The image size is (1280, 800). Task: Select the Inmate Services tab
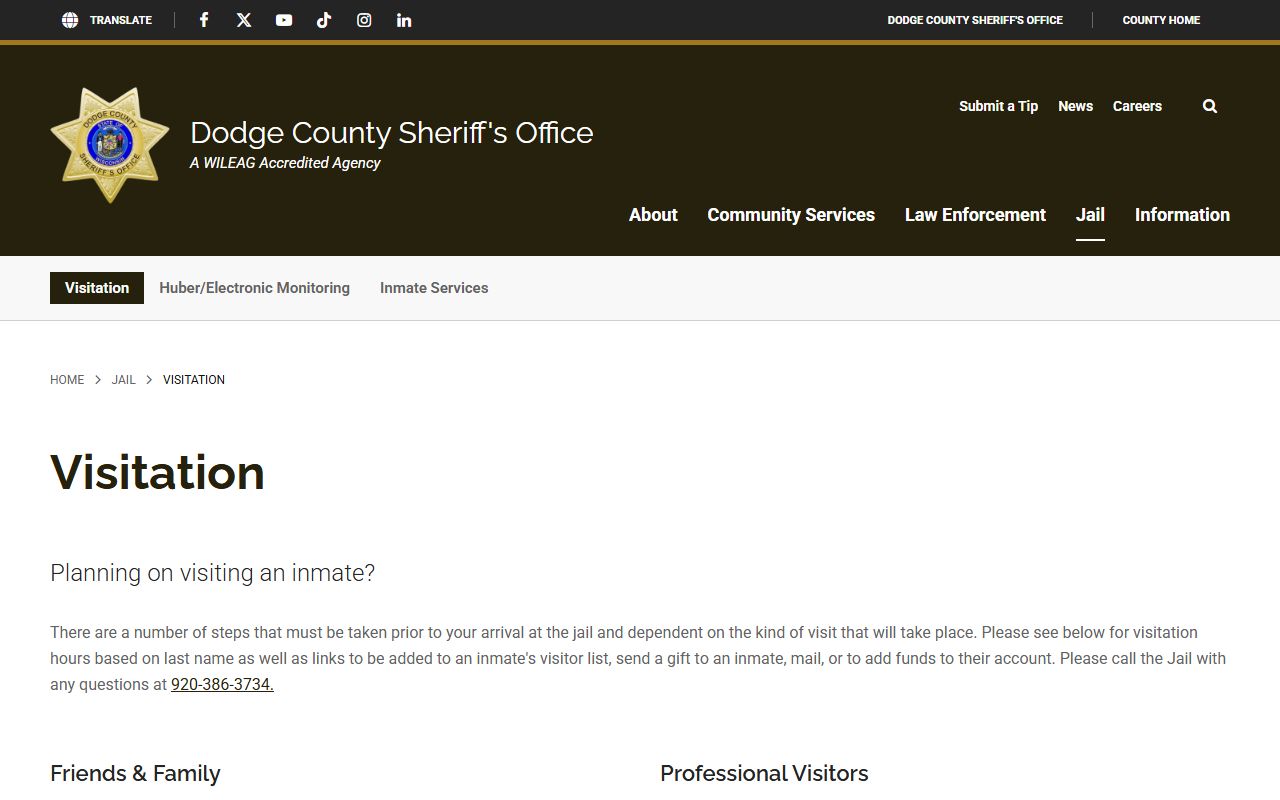pos(434,288)
